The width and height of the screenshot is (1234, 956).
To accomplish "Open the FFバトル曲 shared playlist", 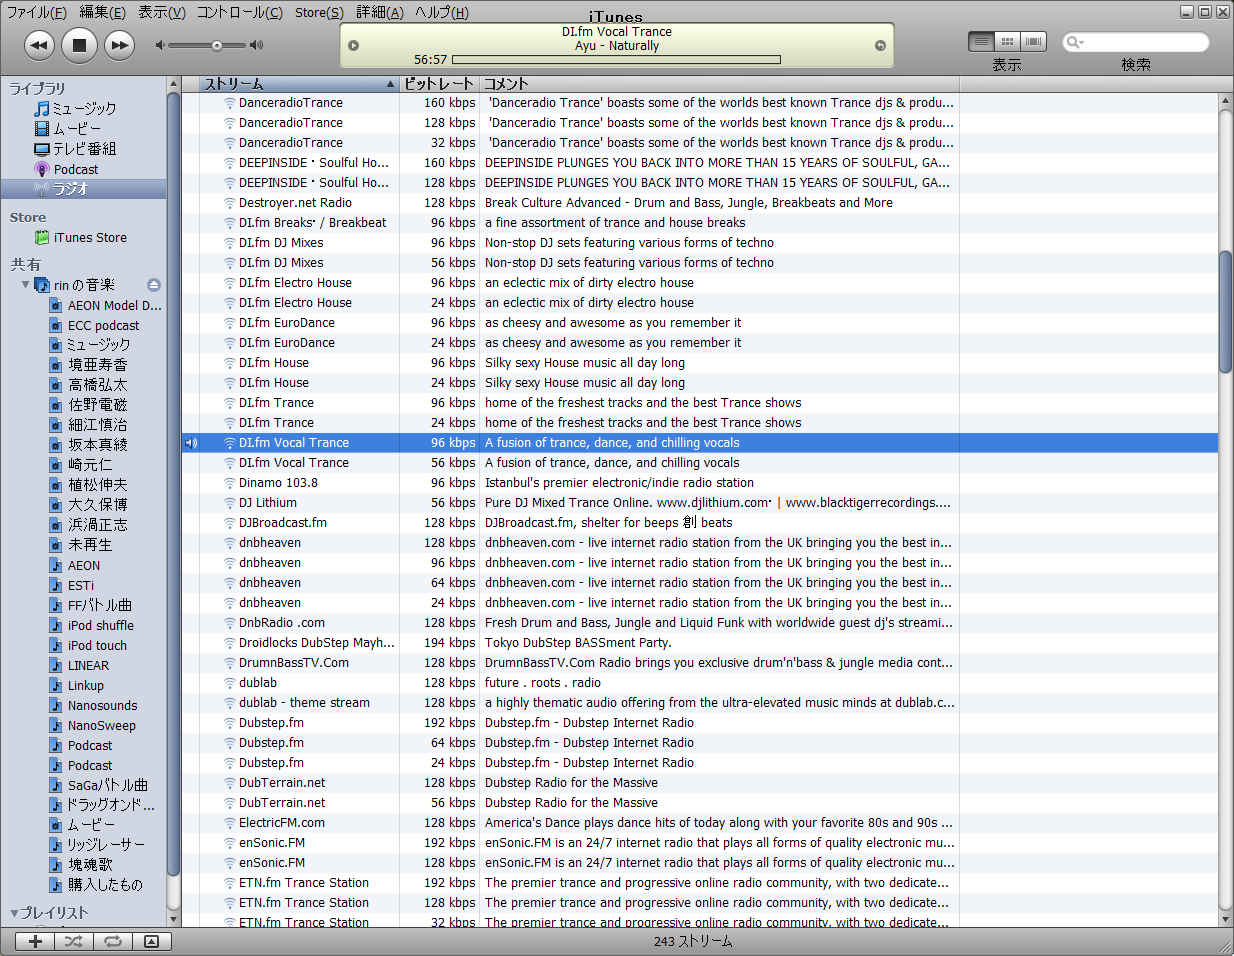I will tap(91, 605).
